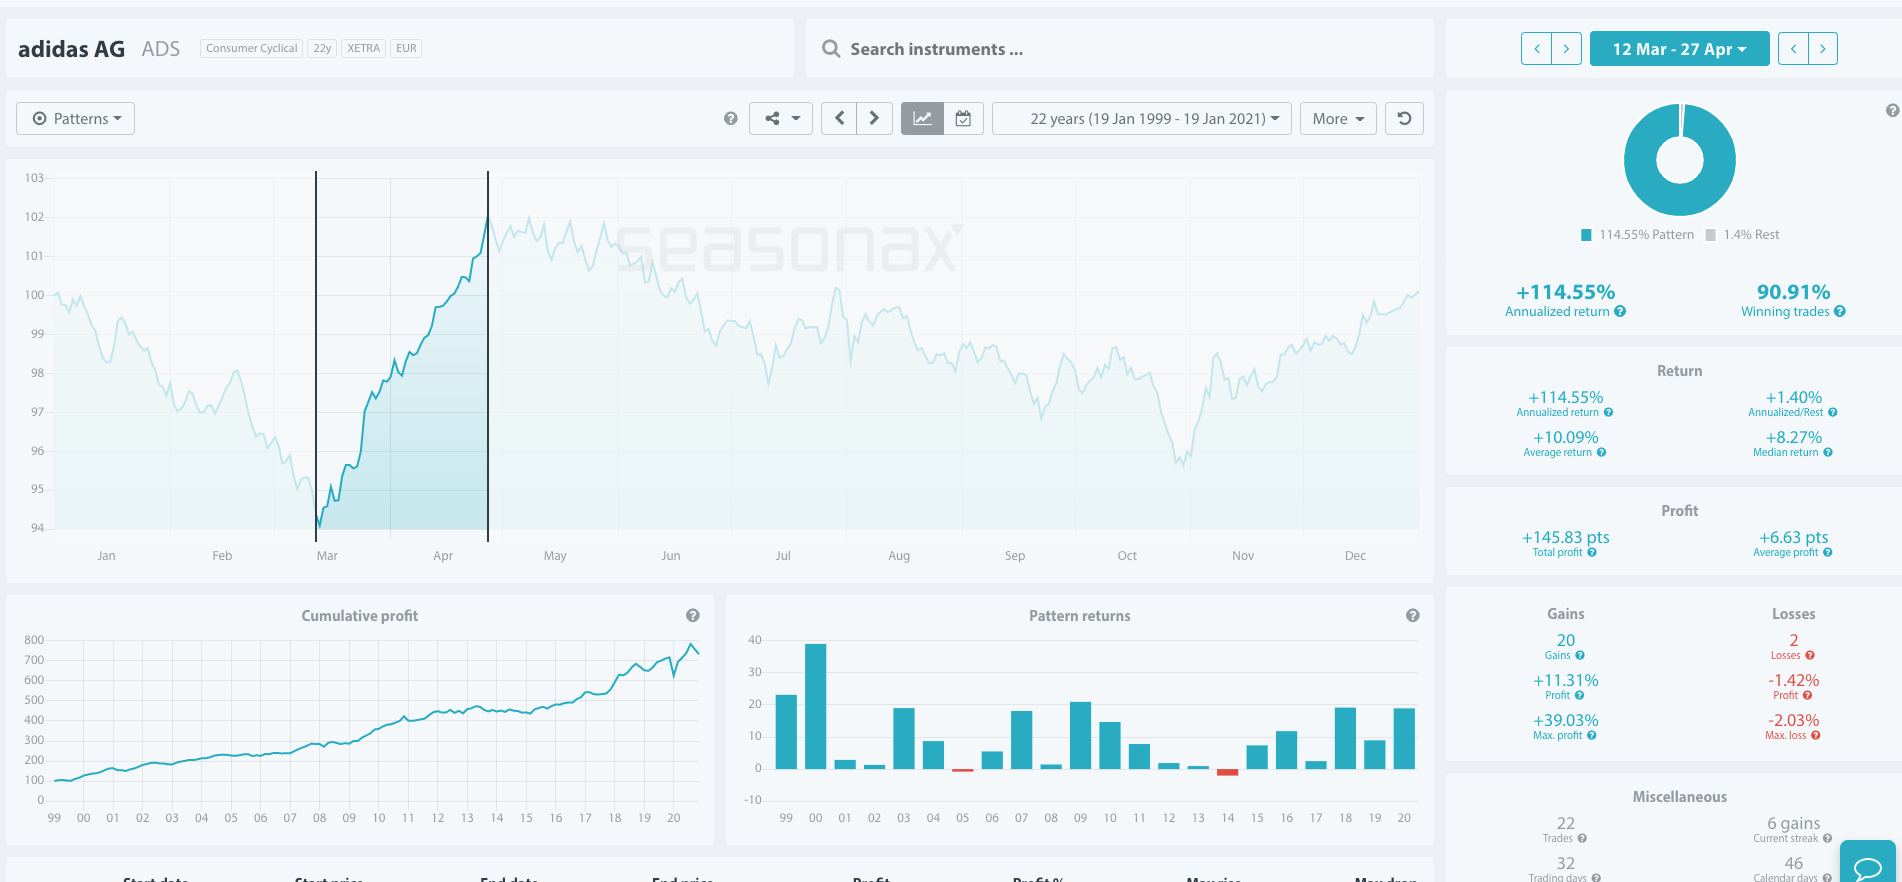Reset the chart with undo icon
Screen dimensions: 1902x882
[1404, 118]
